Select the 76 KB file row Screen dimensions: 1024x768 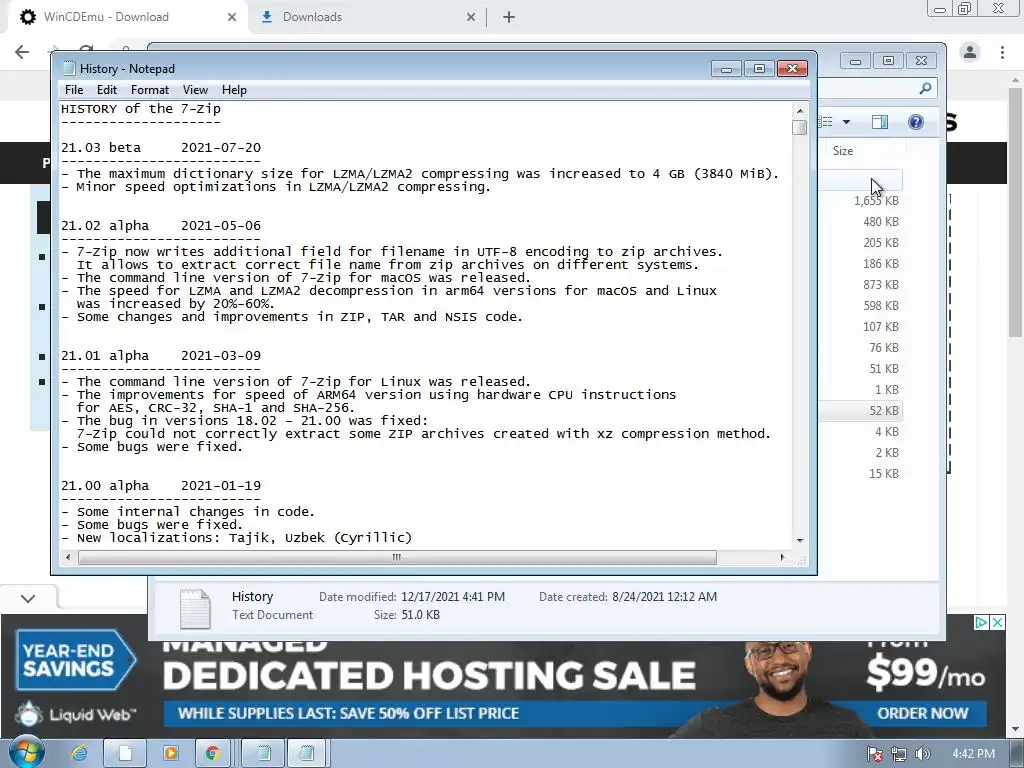[x=861, y=348]
